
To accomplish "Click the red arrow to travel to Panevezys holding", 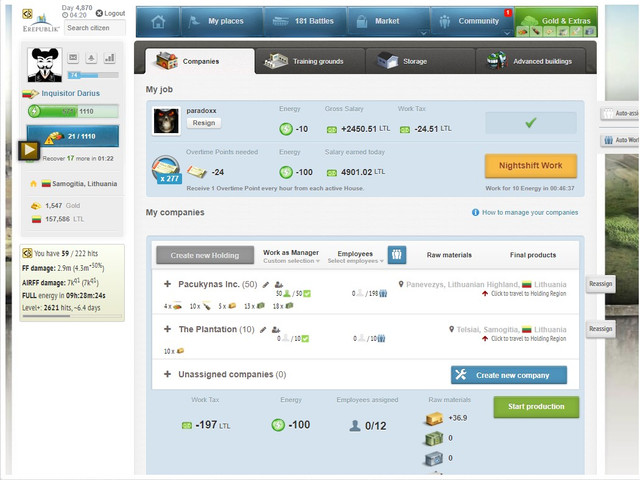I will point(485,293).
